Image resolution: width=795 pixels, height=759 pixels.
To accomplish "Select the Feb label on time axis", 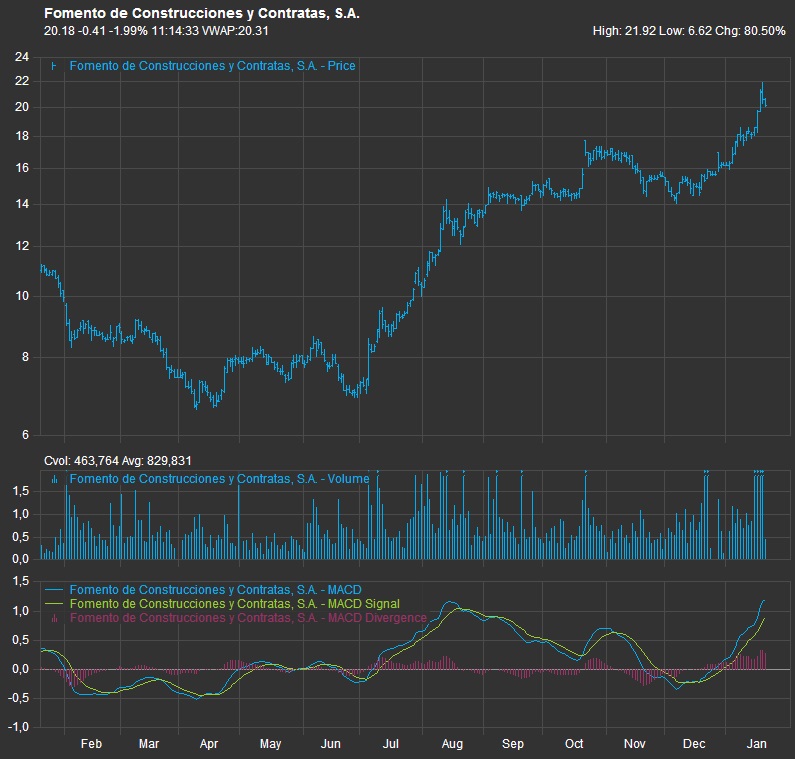I will tap(91, 744).
